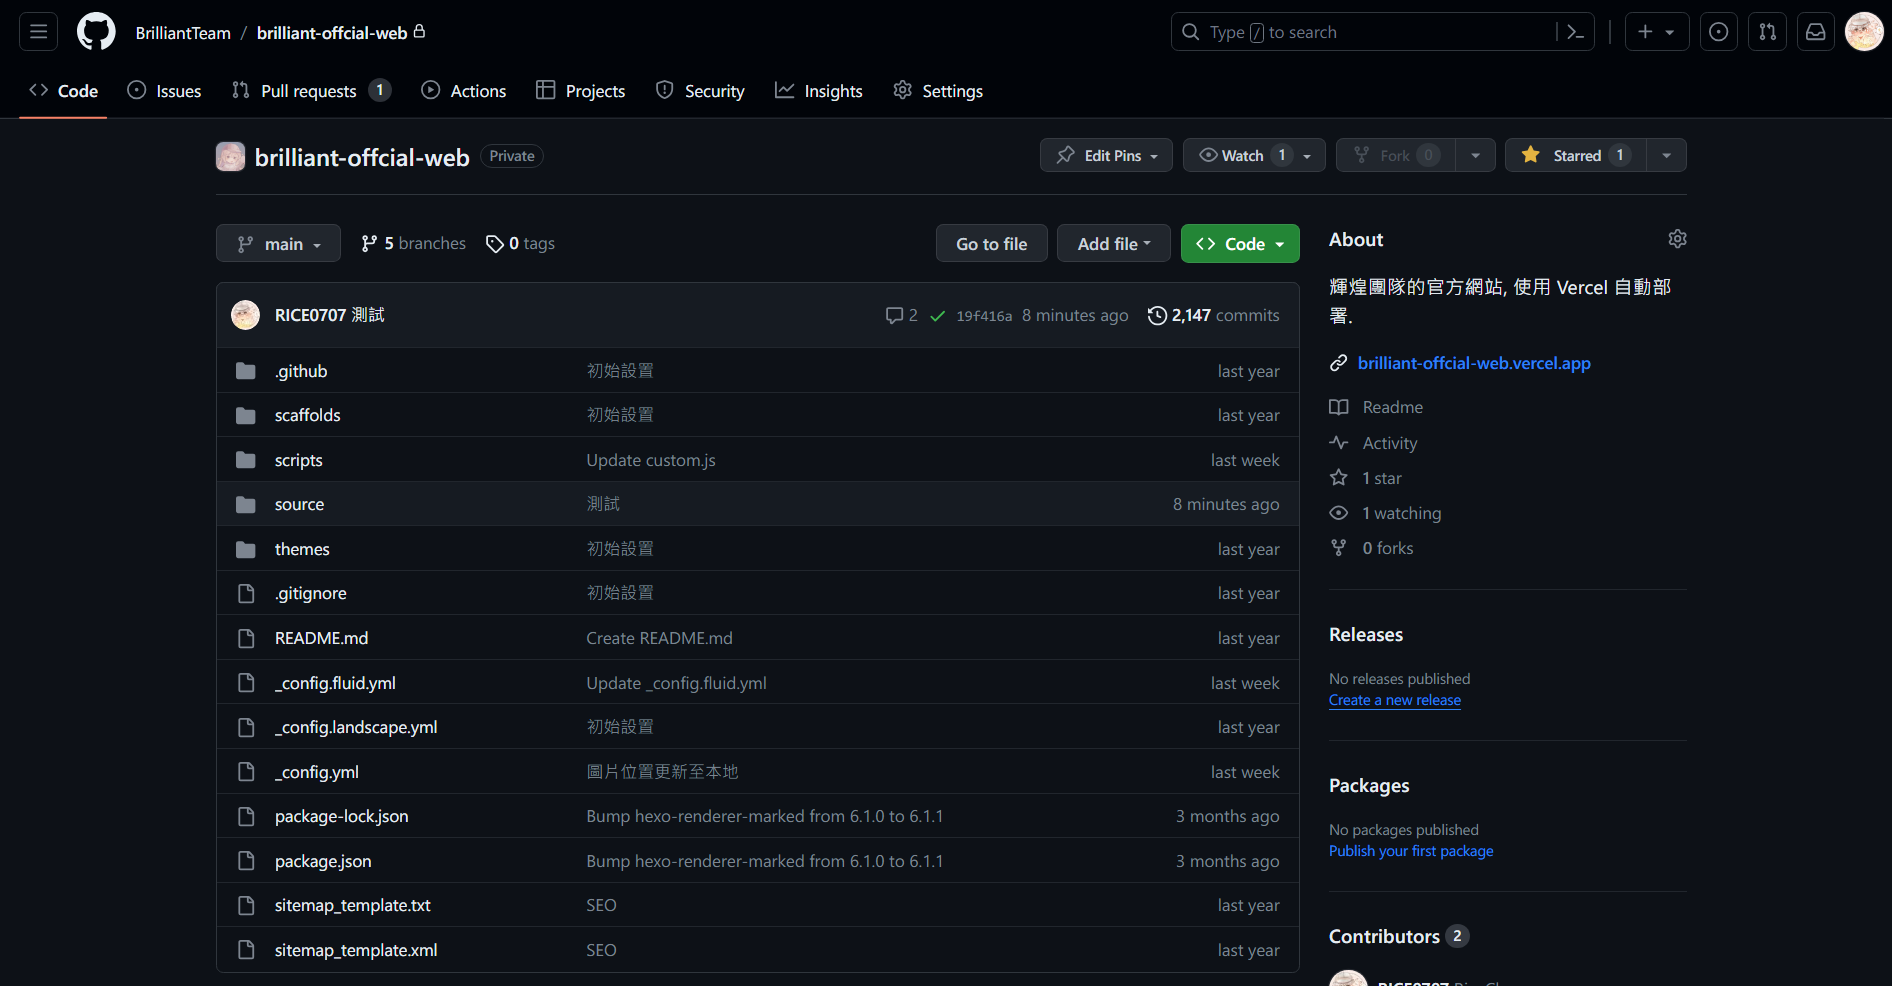Click the branches icon next to 5 branches

(370, 244)
